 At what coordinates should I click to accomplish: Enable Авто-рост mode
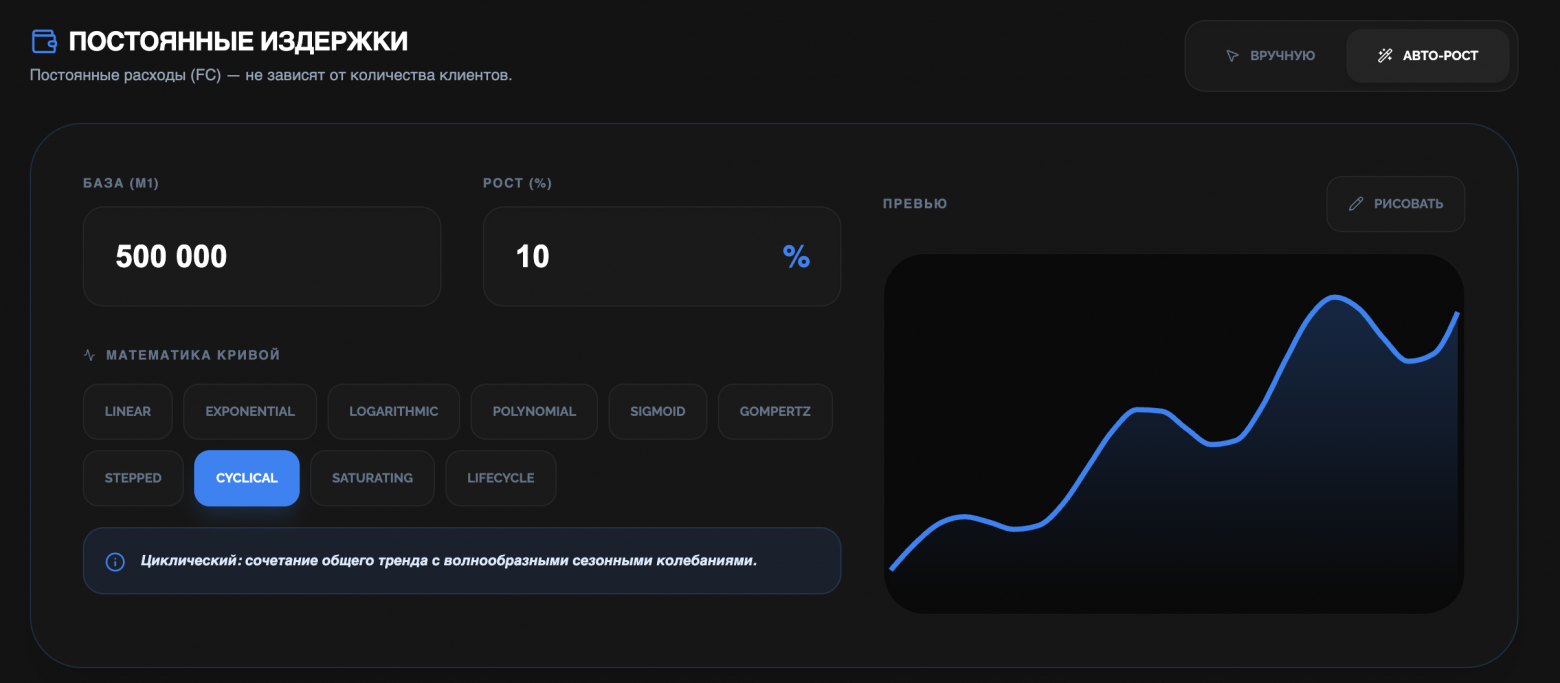1427,56
